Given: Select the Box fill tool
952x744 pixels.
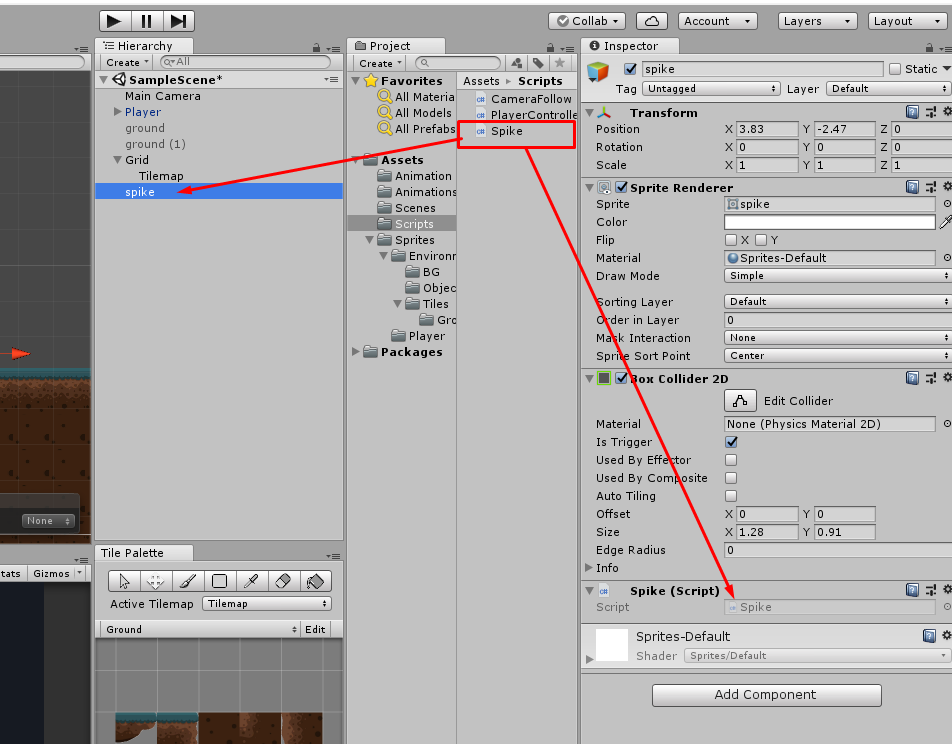Looking at the screenshot, I should (x=219, y=581).
